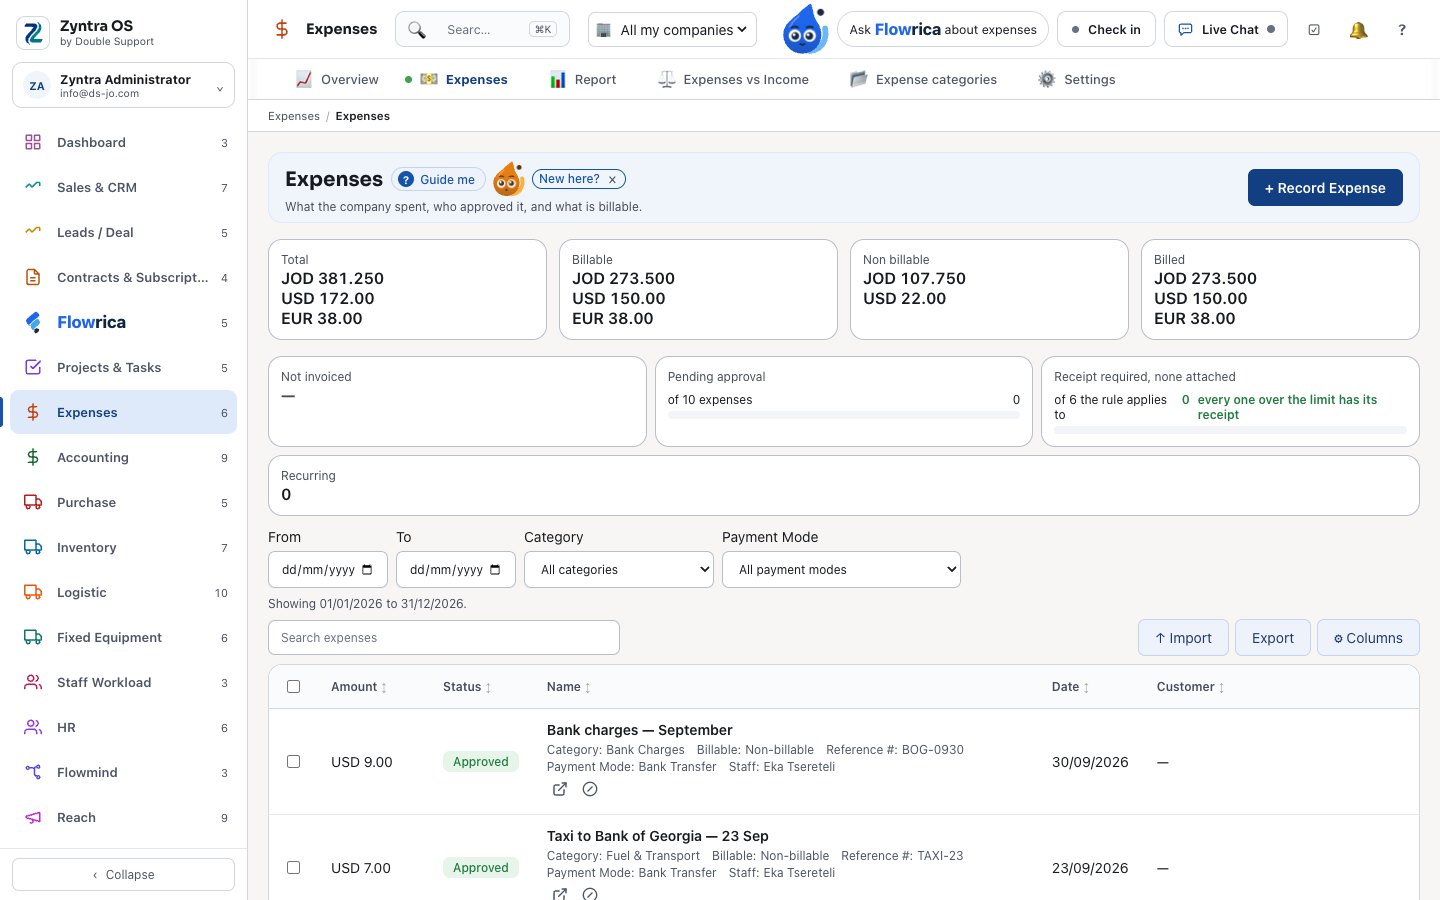Open external link icon for Bank charges expense

(x=560, y=789)
